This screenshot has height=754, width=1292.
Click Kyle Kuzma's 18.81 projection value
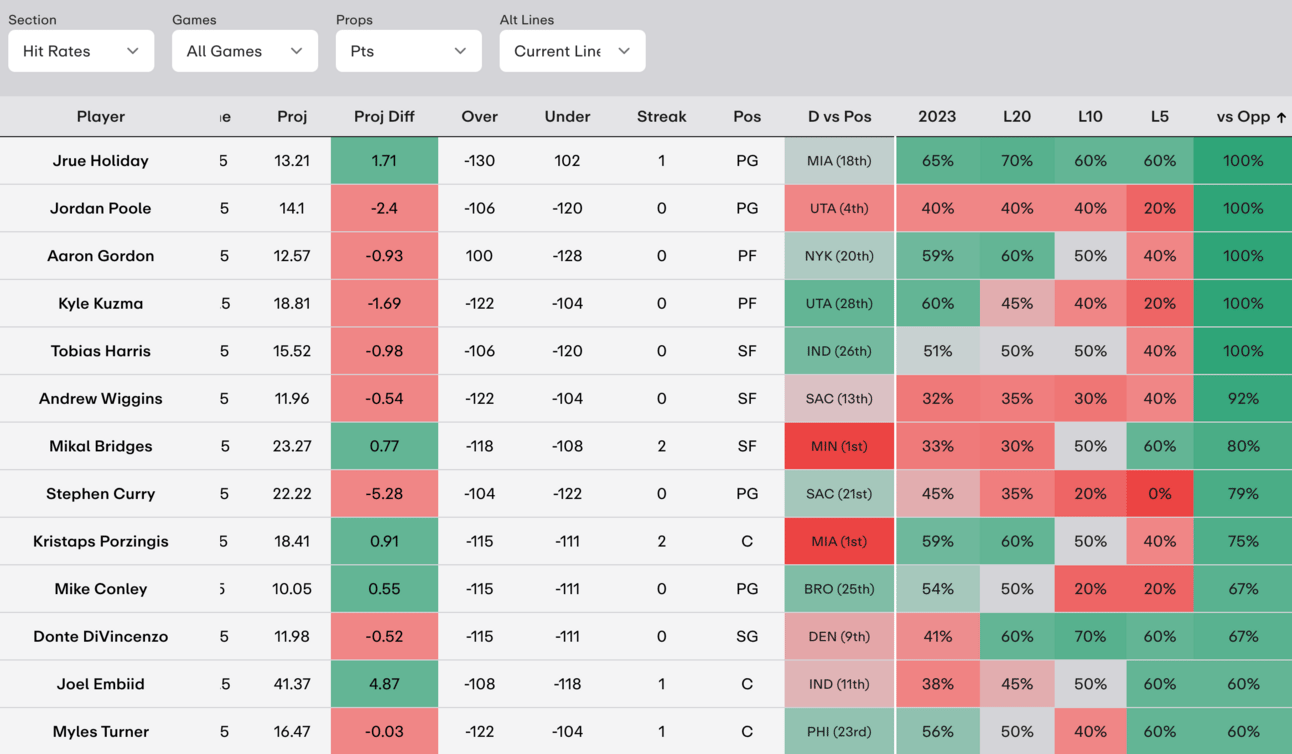(292, 303)
